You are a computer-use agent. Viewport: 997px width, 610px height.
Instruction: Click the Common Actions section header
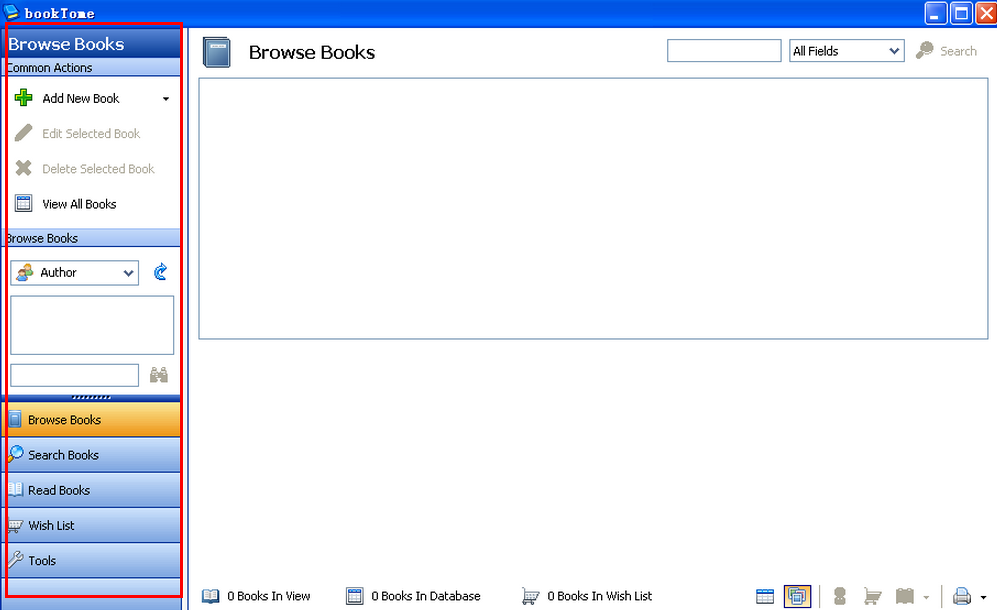click(92, 67)
